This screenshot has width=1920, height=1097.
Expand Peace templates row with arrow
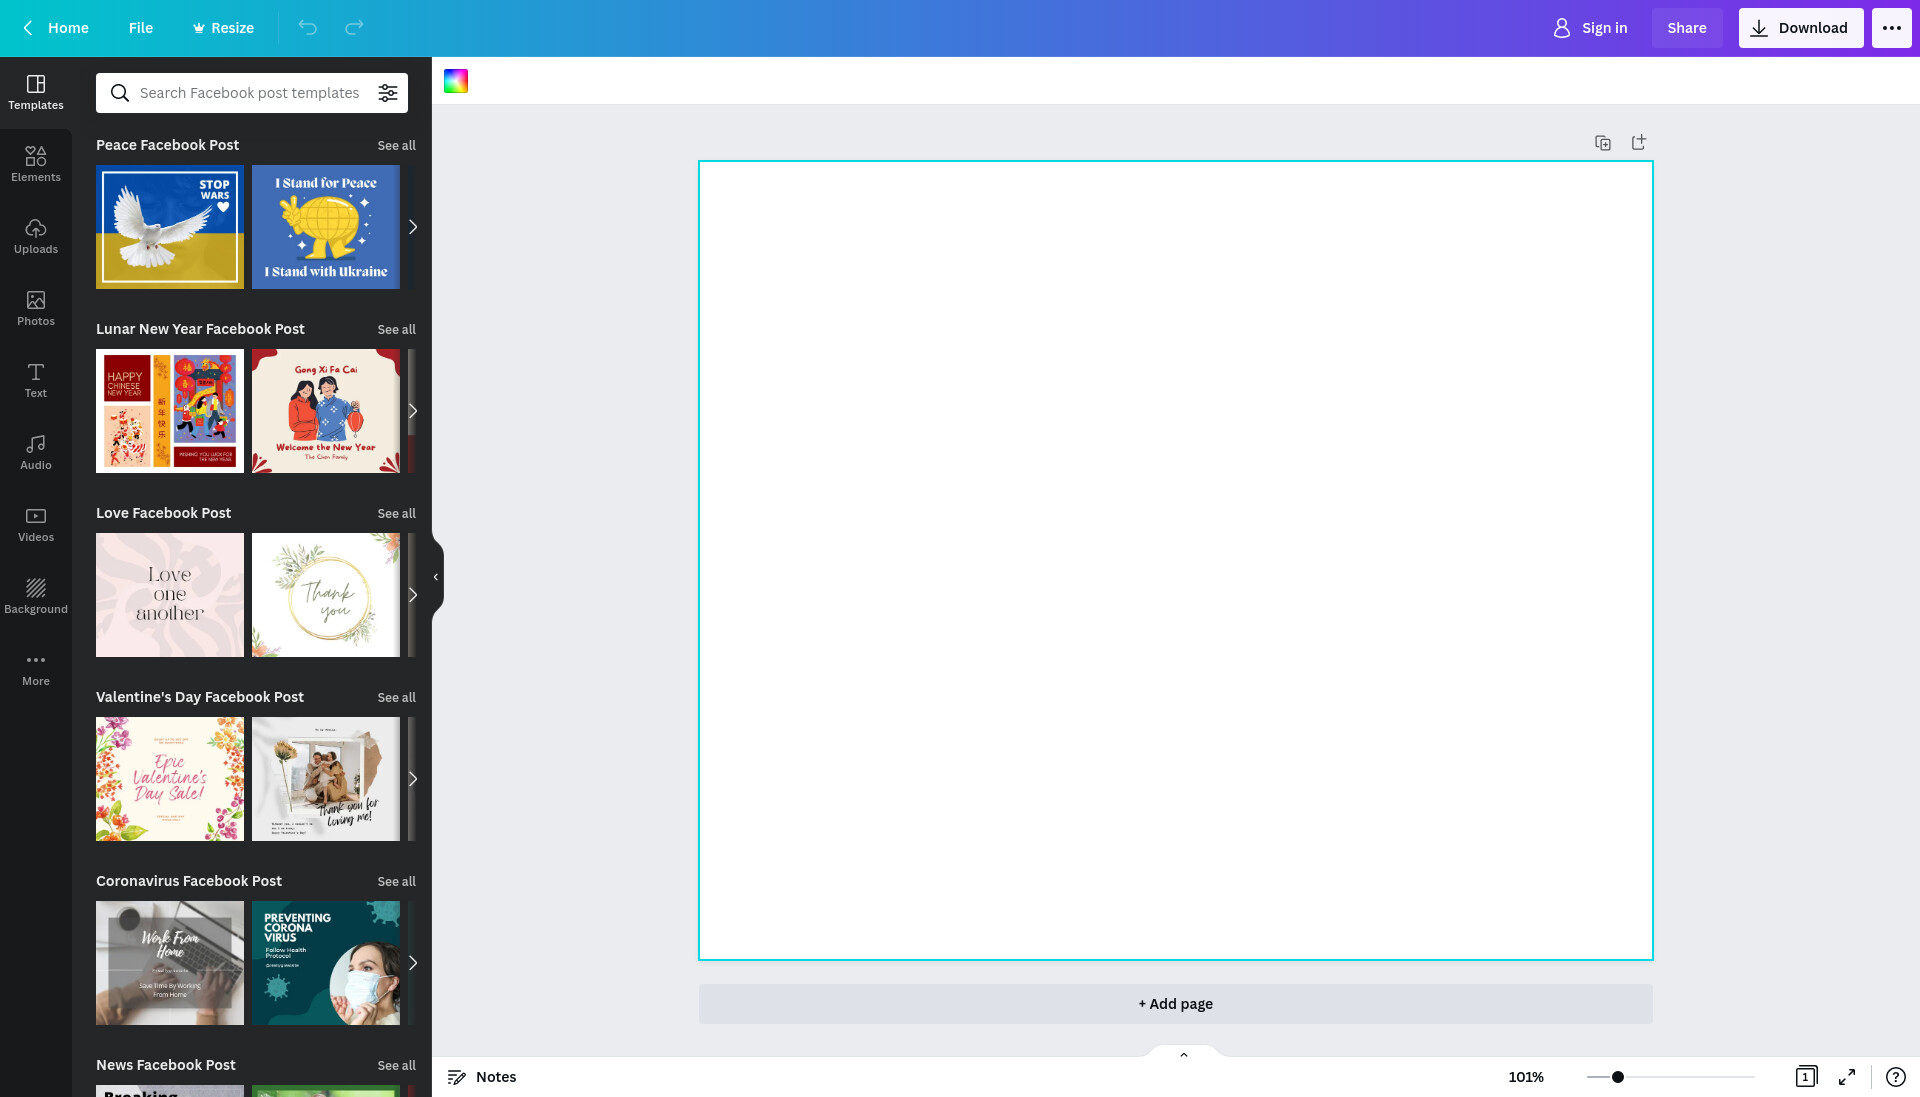tap(412, 227)
